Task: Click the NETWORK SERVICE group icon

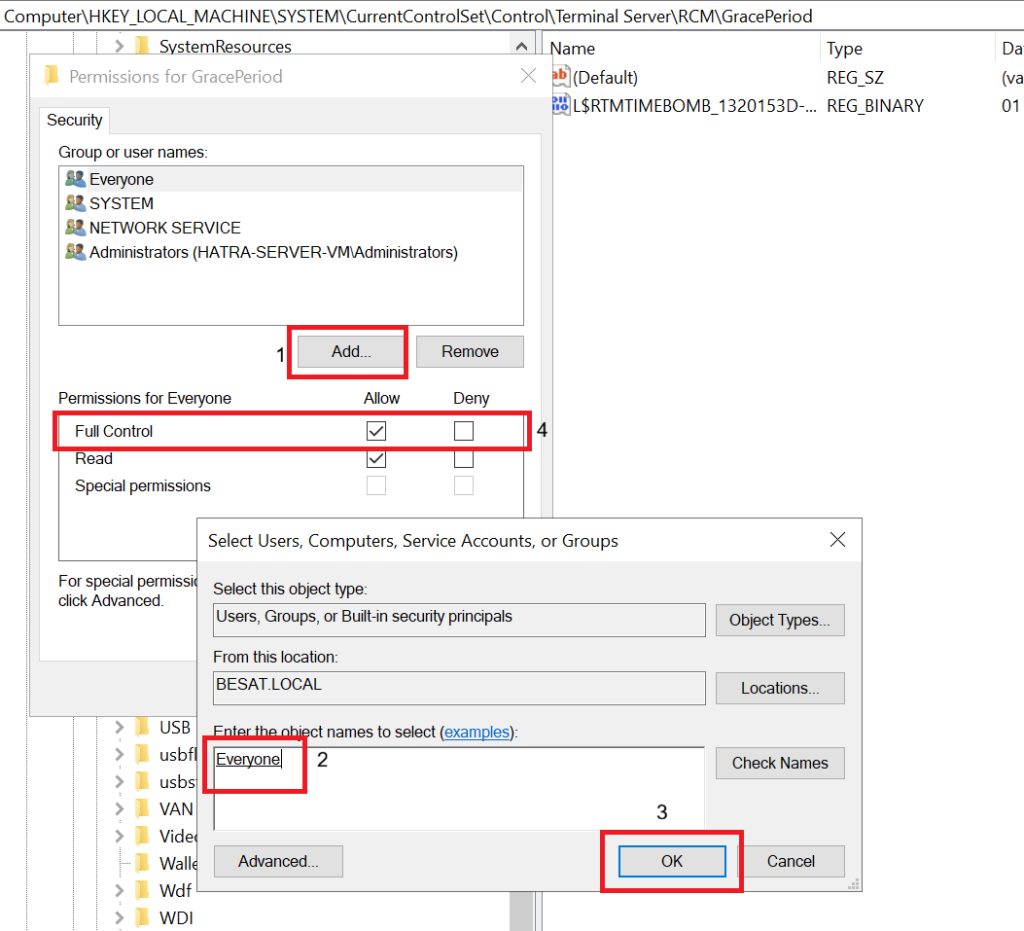Action: [x=75, y=227]
